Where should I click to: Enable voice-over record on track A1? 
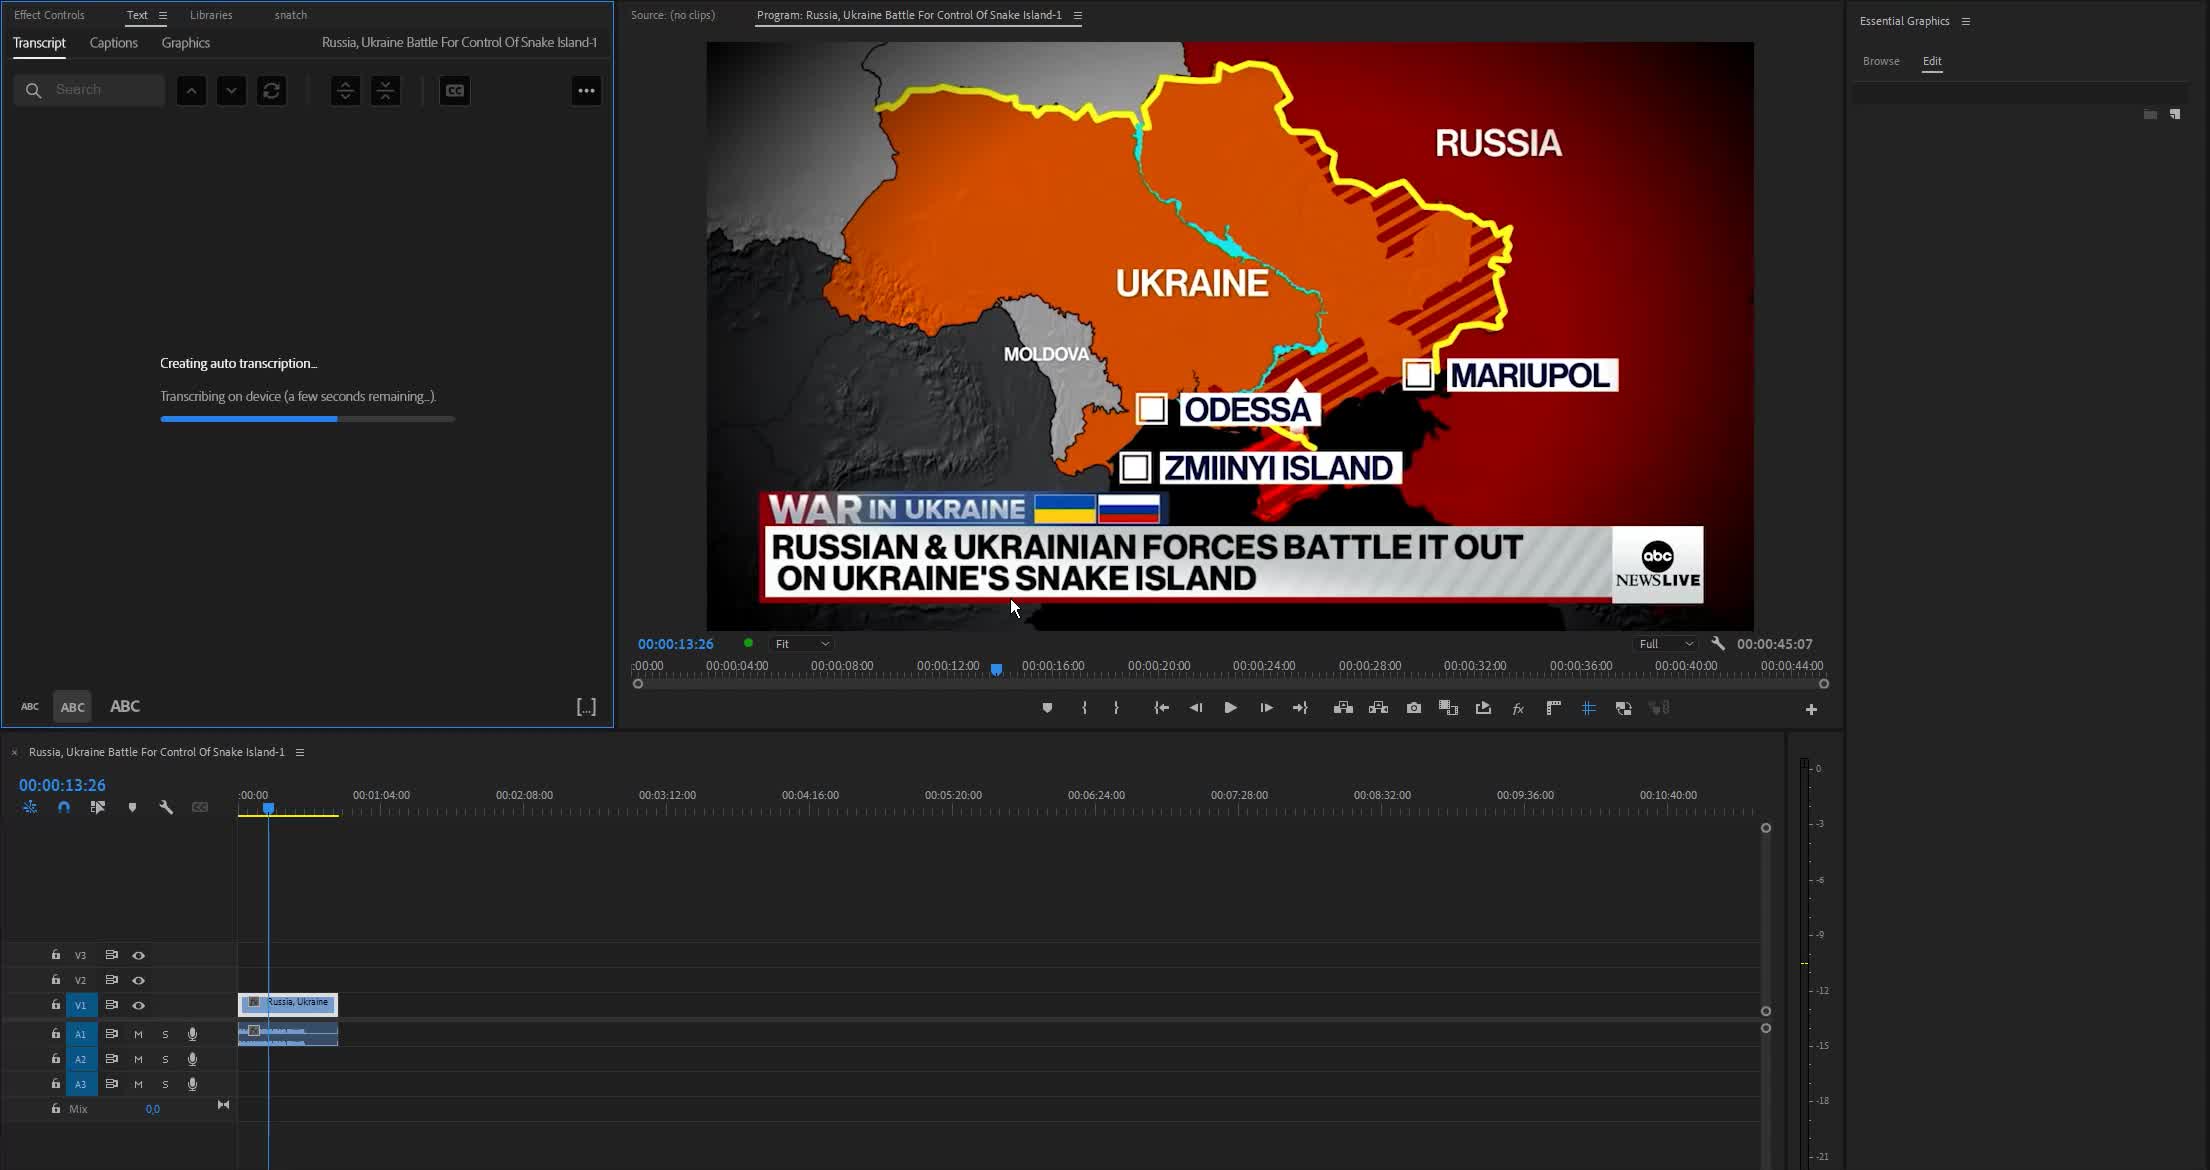click(192, 1034)
